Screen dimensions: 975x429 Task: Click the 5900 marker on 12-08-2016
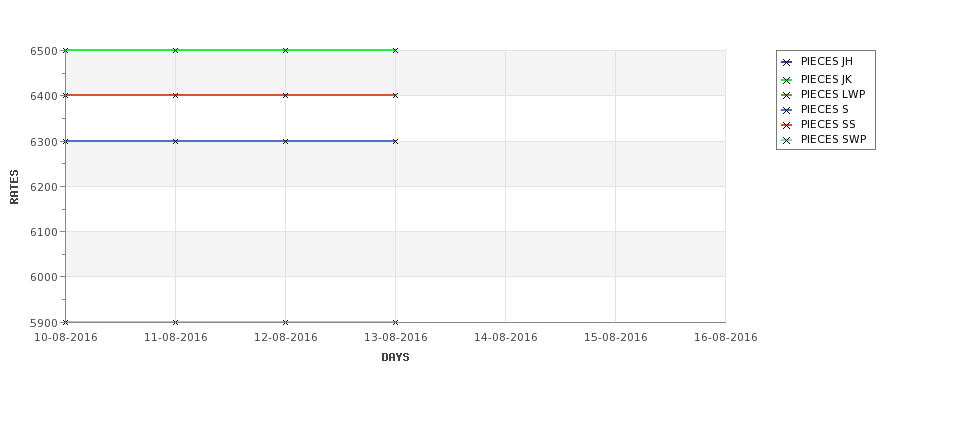[x=285, y=322]
